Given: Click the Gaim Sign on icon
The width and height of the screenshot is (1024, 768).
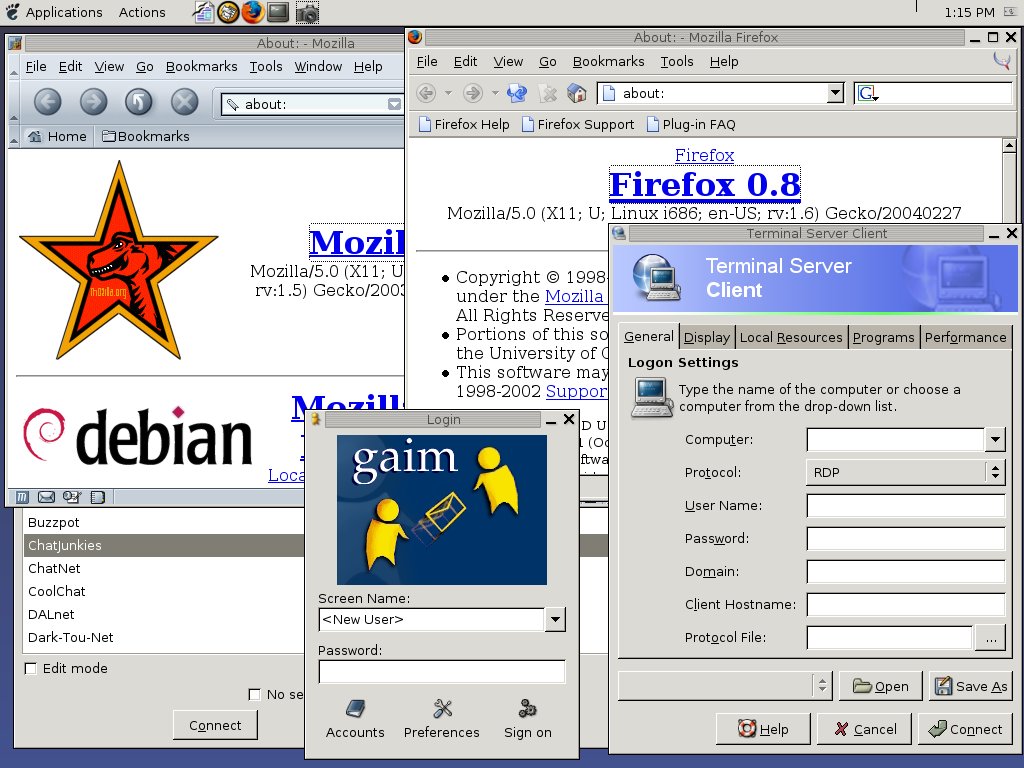Looking at the screenshot, I should point(527,719).
